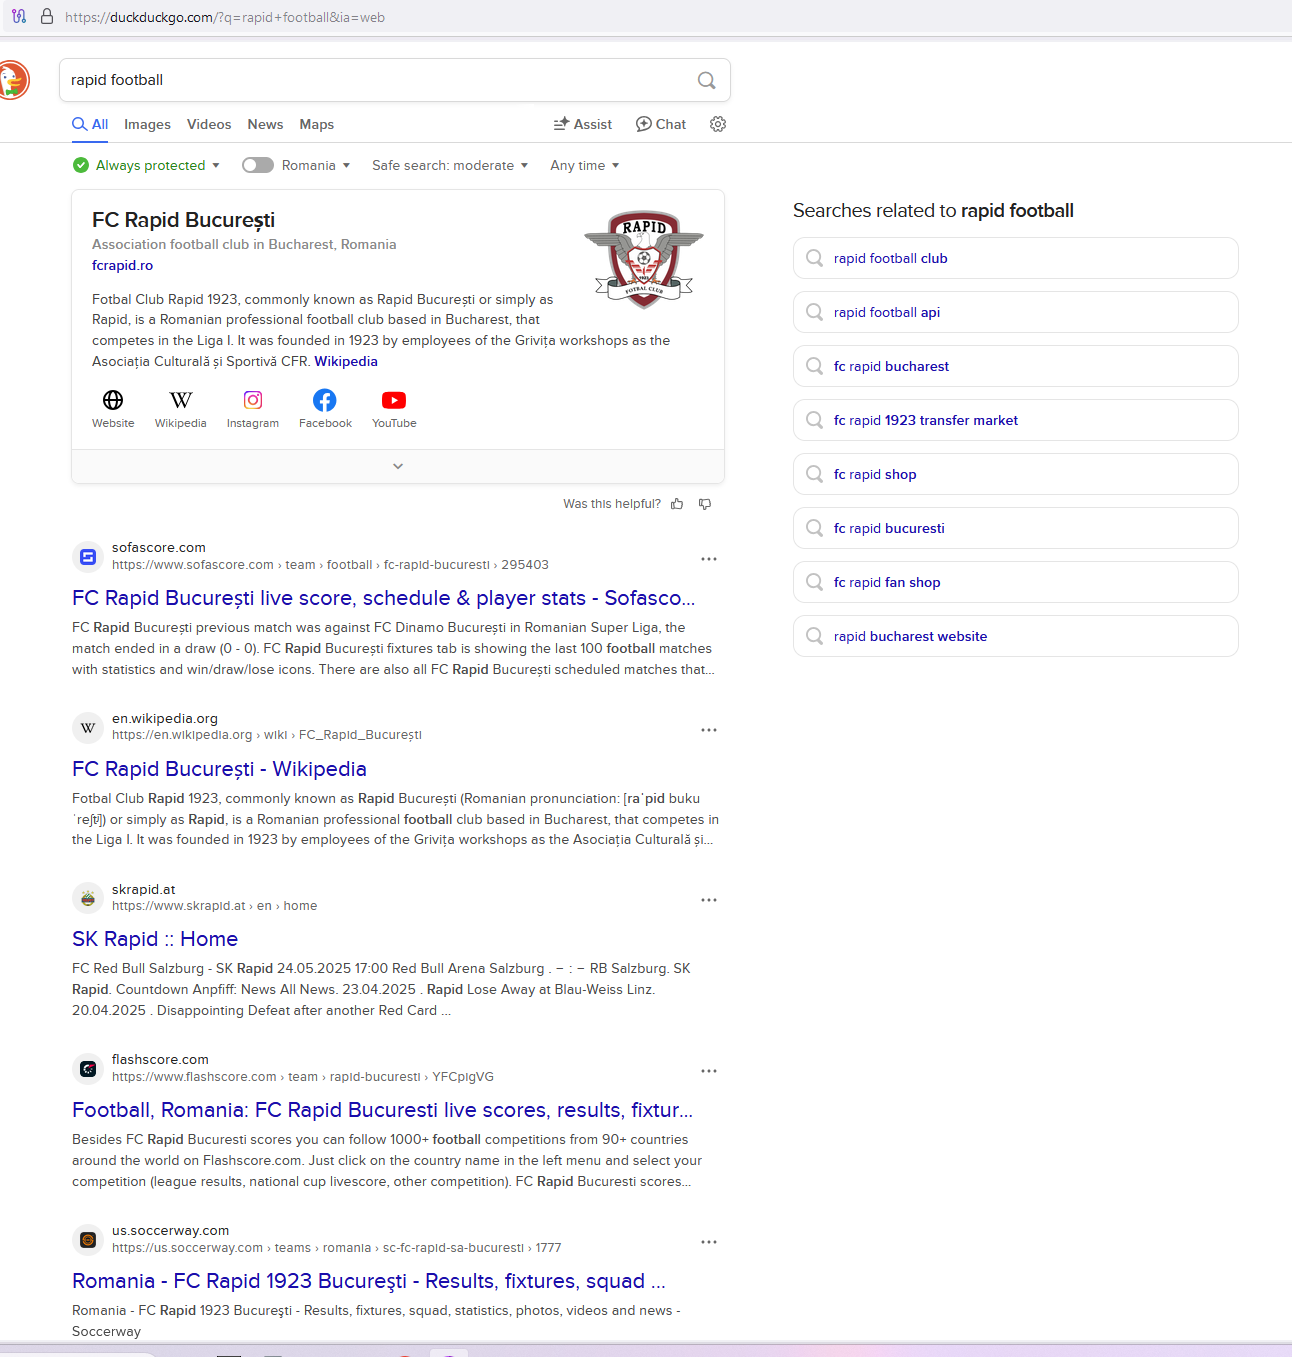Screen dimensions: 1292x1357
Task: Click the Wikipedia link in panel description
Action: 346,361
